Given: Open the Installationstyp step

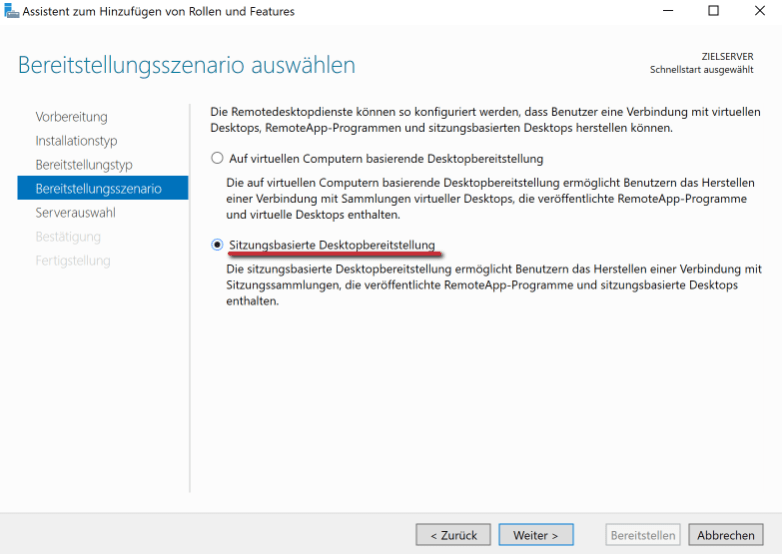Looking at the screenshot, I should pyautogui.click(x=76, y=141).
